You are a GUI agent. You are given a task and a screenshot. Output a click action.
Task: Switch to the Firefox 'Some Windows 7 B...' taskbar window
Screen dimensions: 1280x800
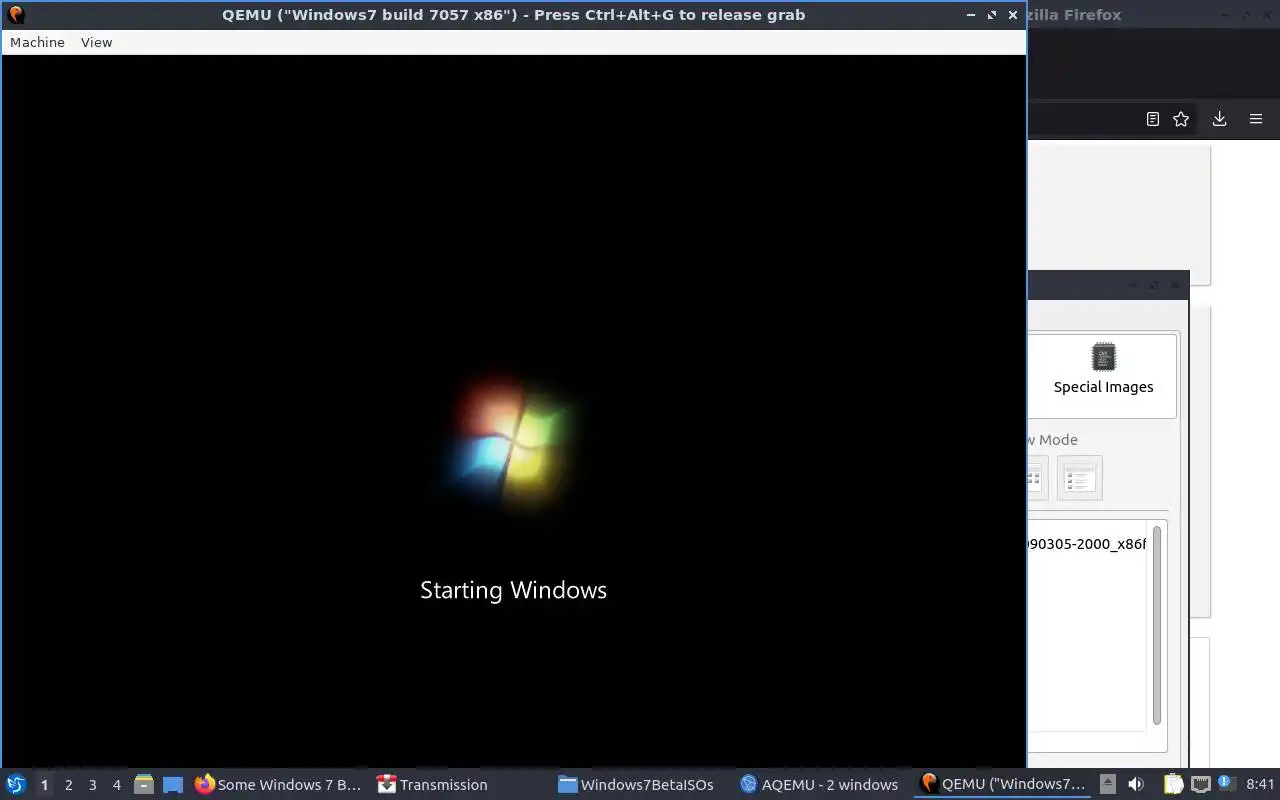278,785
